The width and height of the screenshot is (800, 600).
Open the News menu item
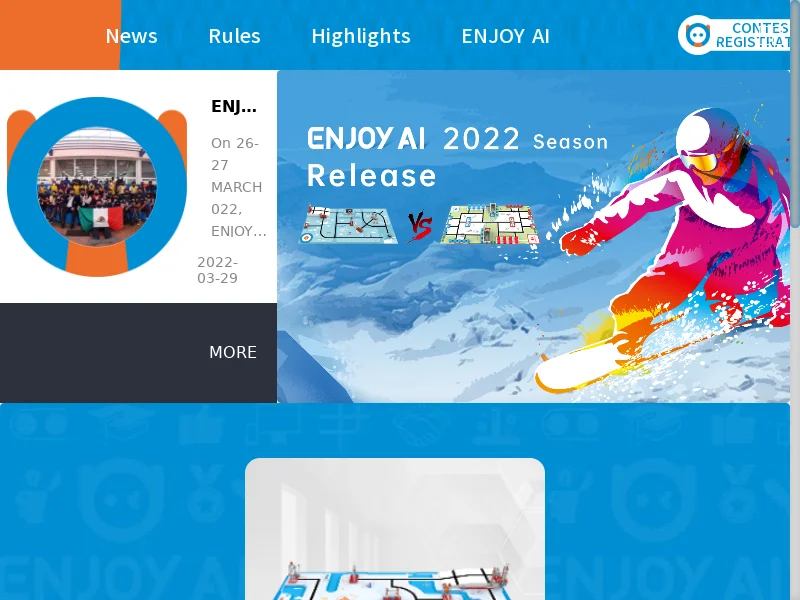(131, 36)
